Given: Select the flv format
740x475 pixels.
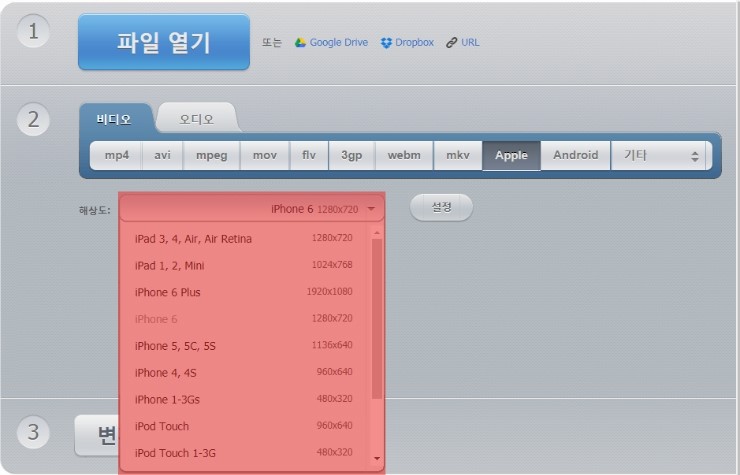Looking at the screenshot, I should tap(309, 155).
